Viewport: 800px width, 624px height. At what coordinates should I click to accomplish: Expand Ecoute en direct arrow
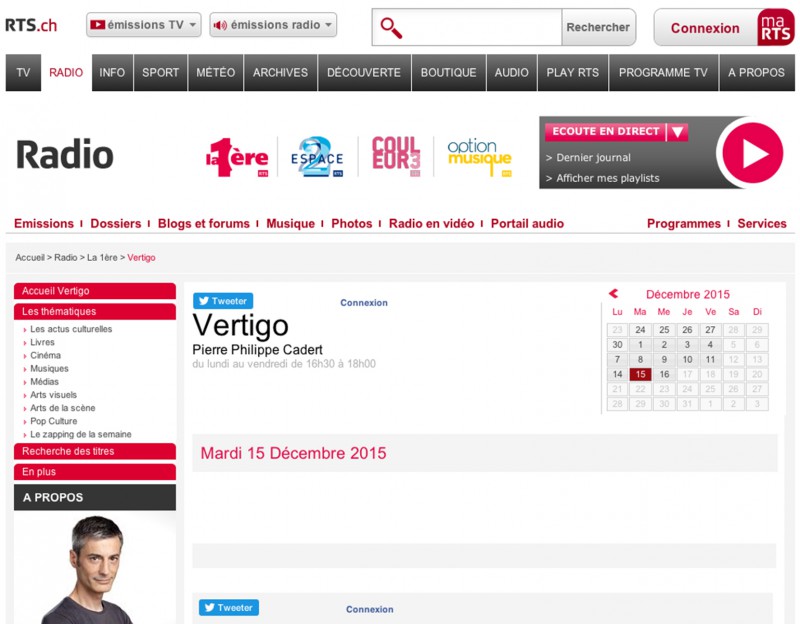point(677,132)
